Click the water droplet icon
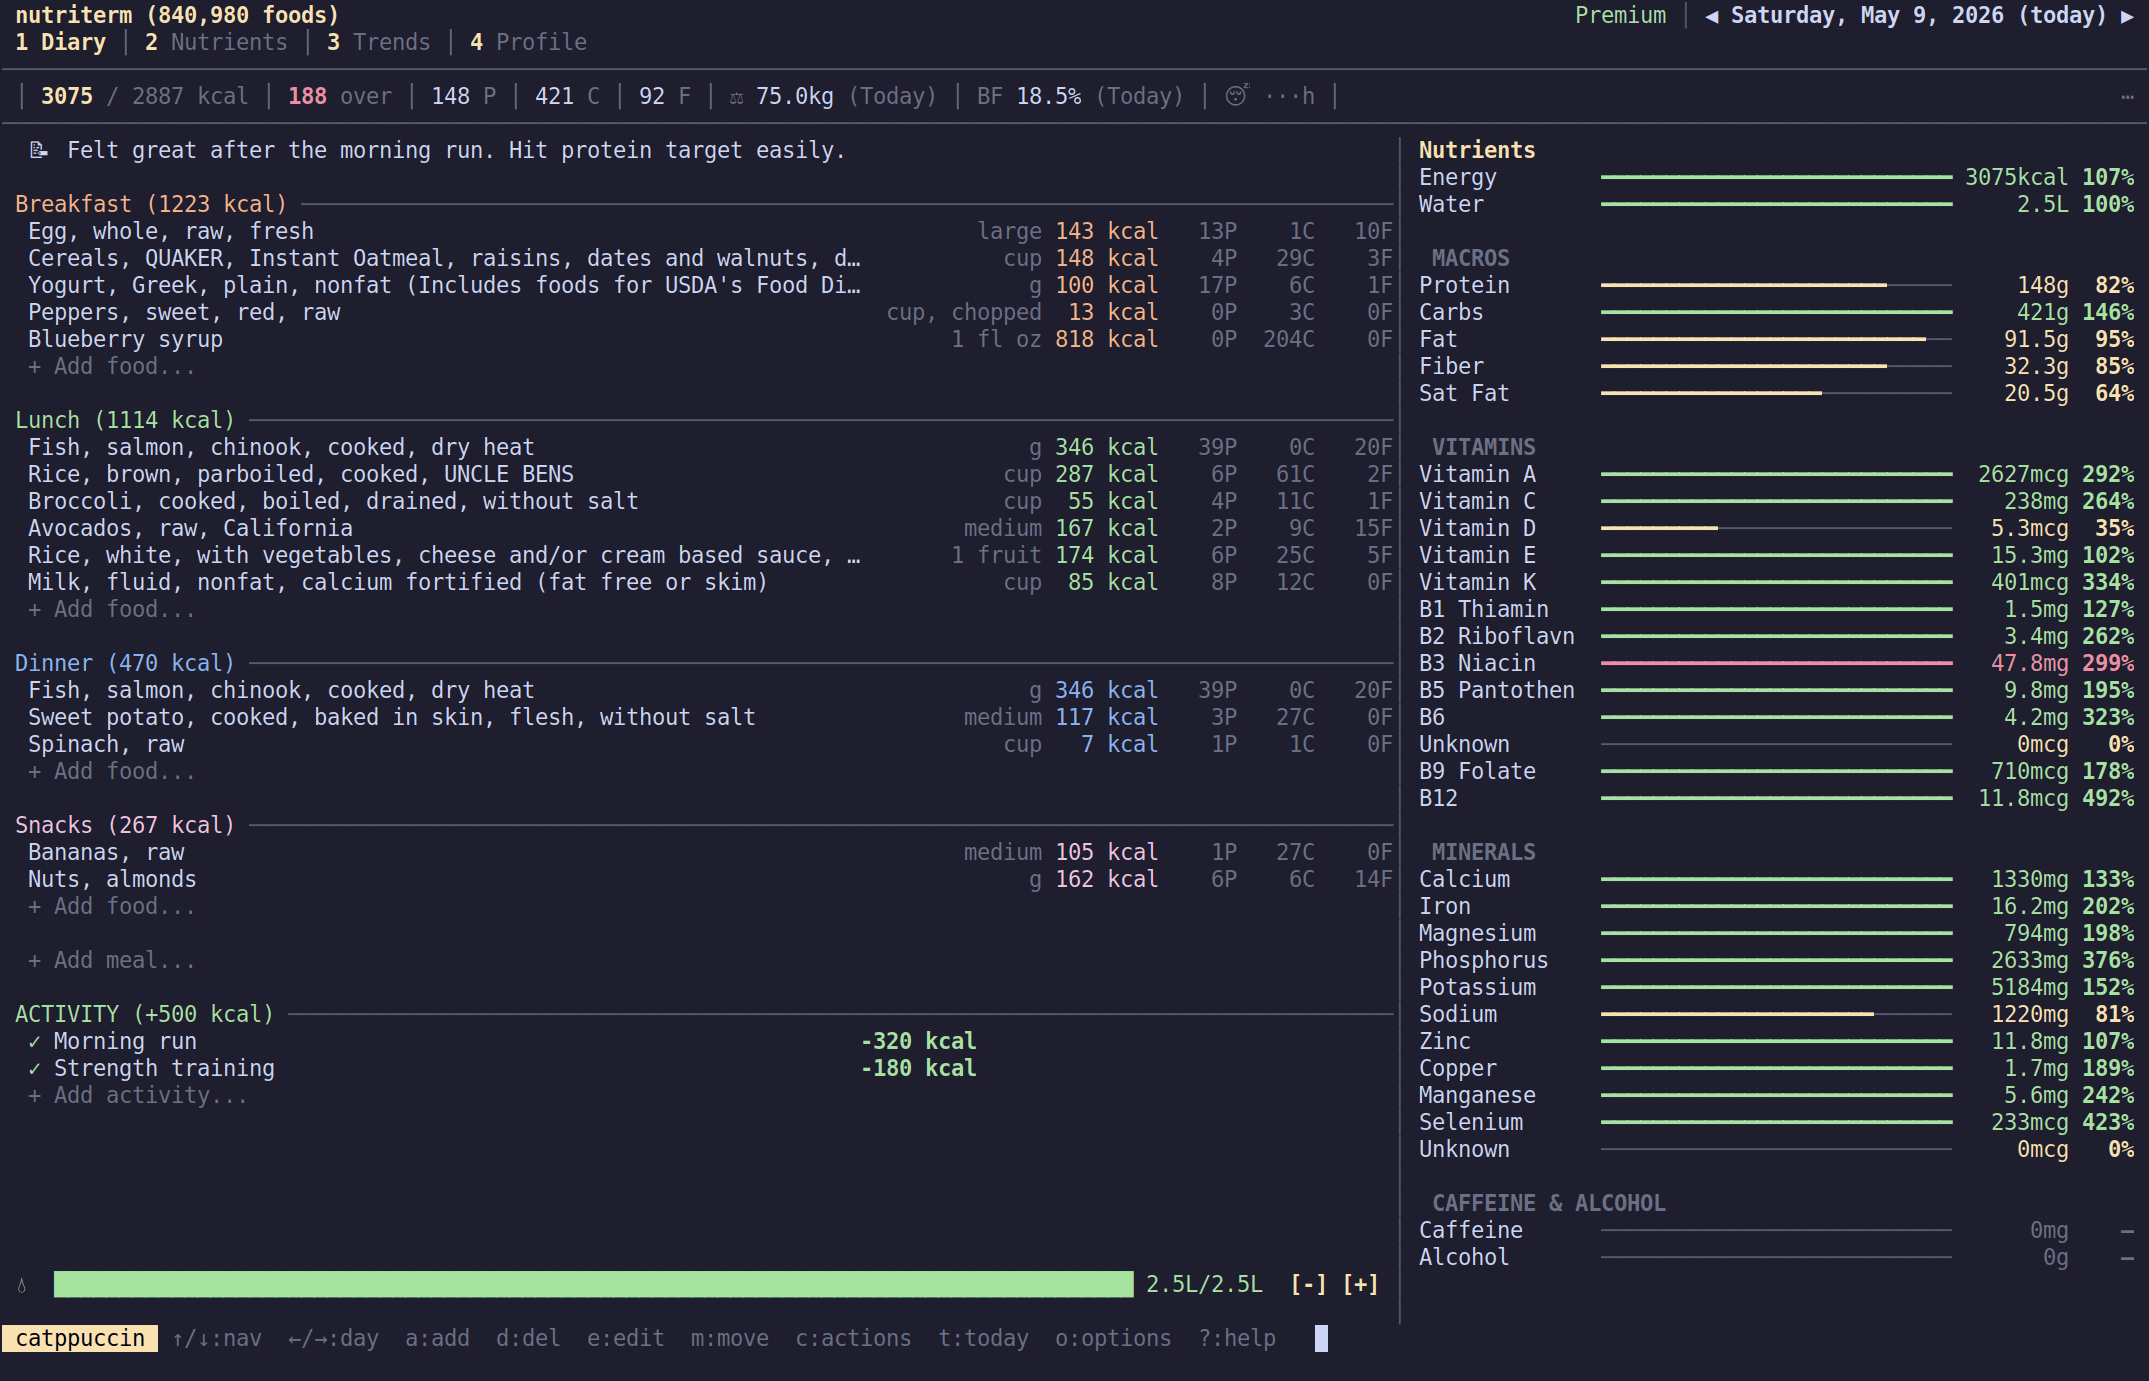Screen dimensions: 2149x1381 (x=22, y=1285)
